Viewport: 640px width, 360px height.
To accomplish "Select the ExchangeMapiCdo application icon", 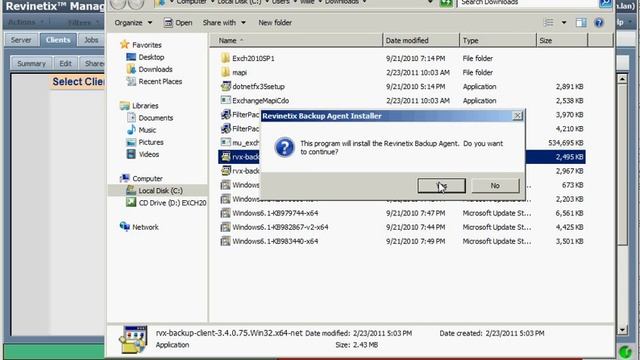I will click(225, 100).
